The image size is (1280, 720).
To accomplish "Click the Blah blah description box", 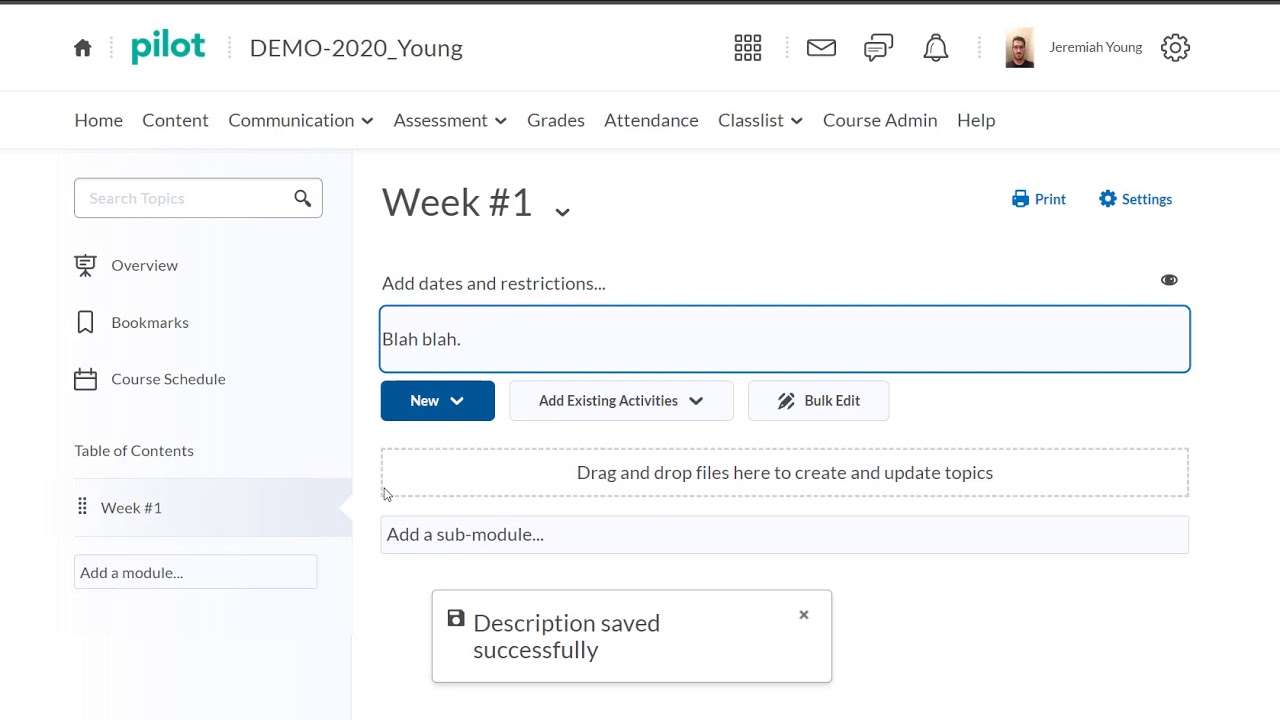I will (x=785, y=339).
